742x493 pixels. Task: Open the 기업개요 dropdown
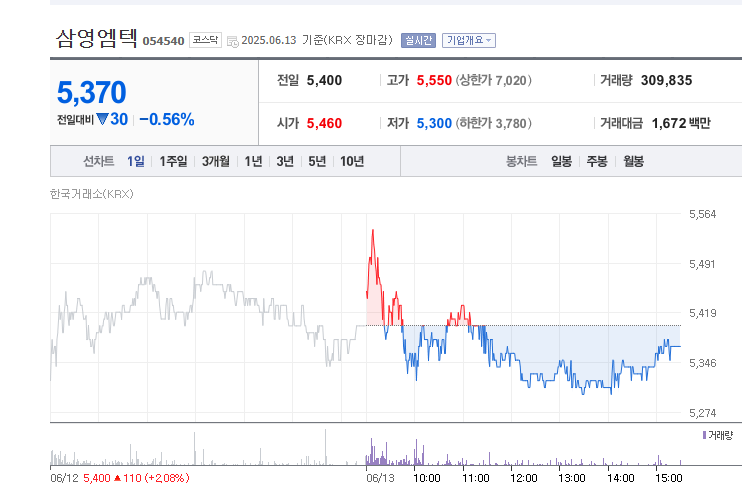click(x=468, y=41)
